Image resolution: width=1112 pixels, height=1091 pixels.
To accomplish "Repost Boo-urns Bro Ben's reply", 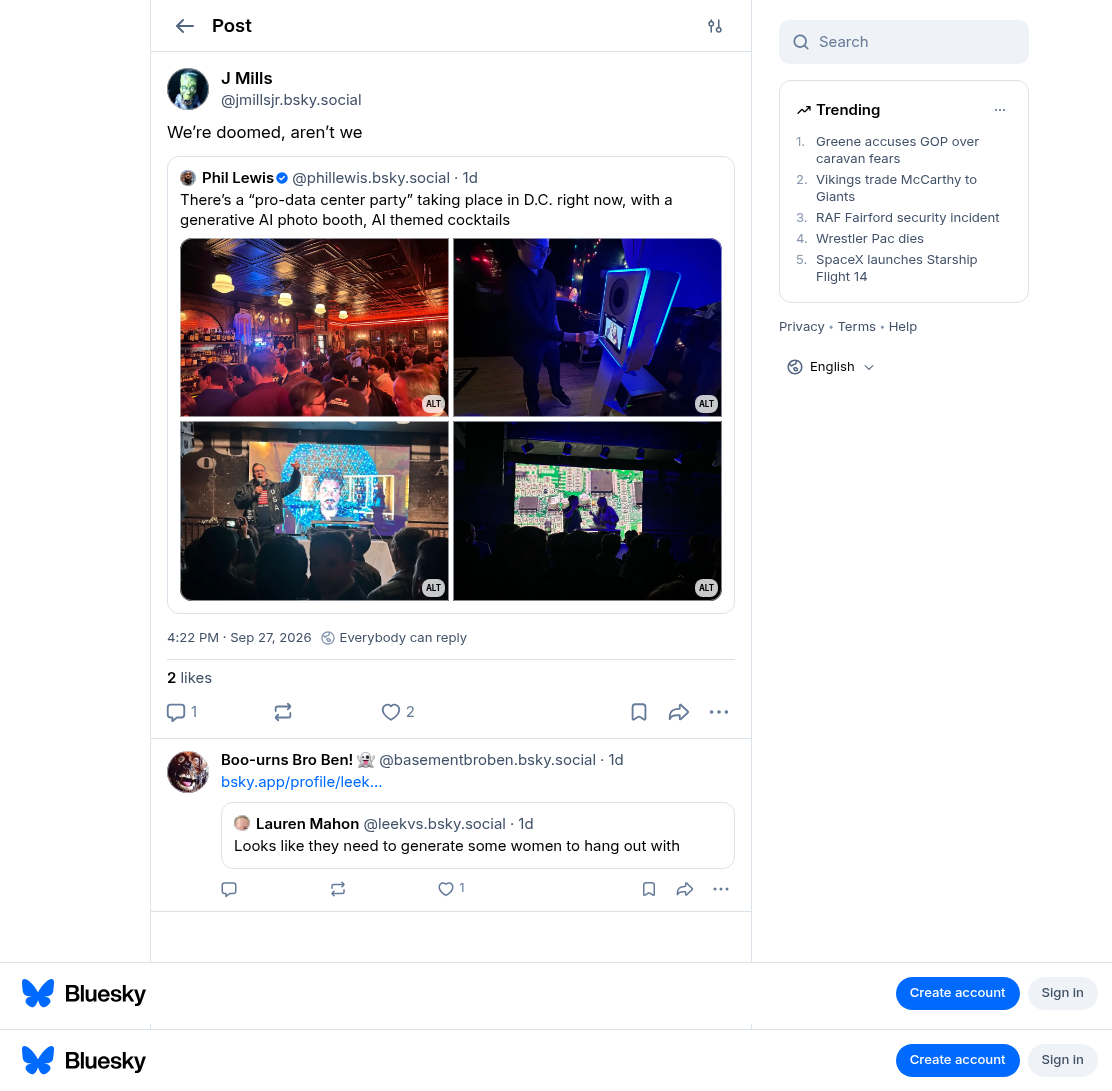I will (338, 889).
